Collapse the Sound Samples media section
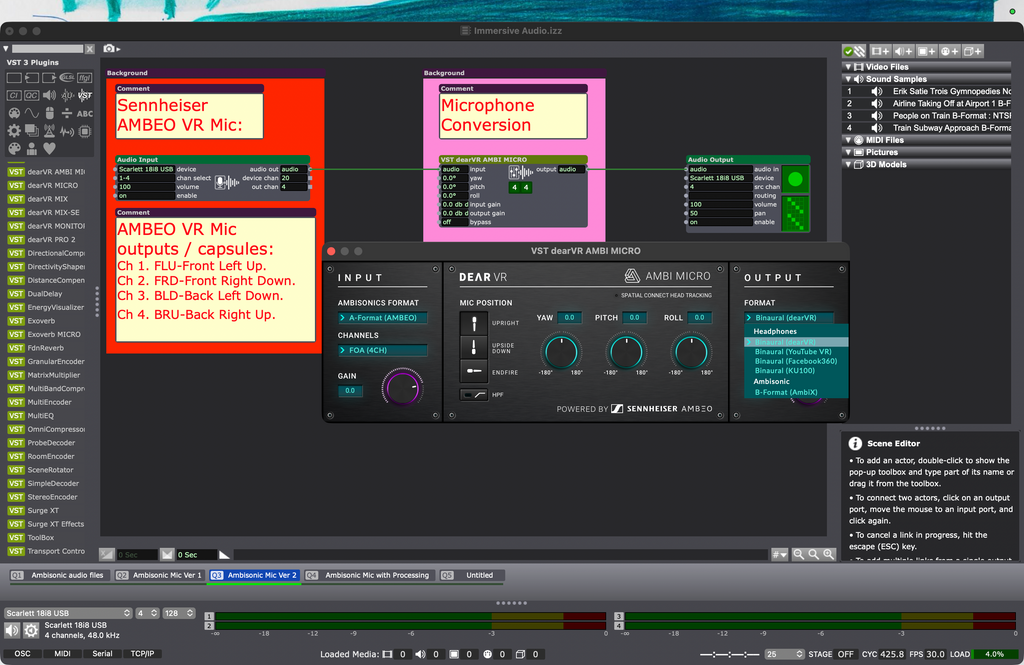Viewport: 1024px width, 665px height. point(848,79)
